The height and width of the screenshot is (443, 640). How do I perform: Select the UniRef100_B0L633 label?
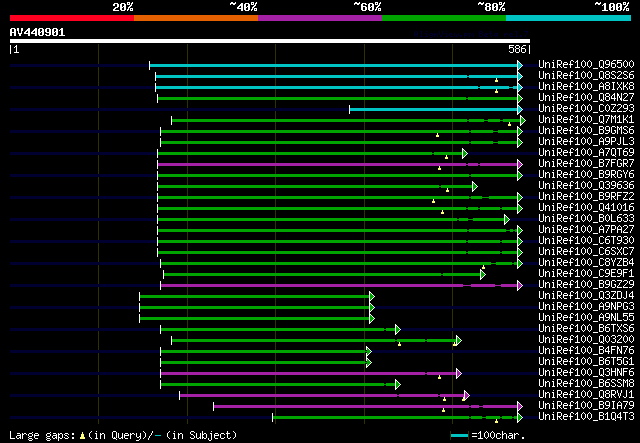pos(586,219)
